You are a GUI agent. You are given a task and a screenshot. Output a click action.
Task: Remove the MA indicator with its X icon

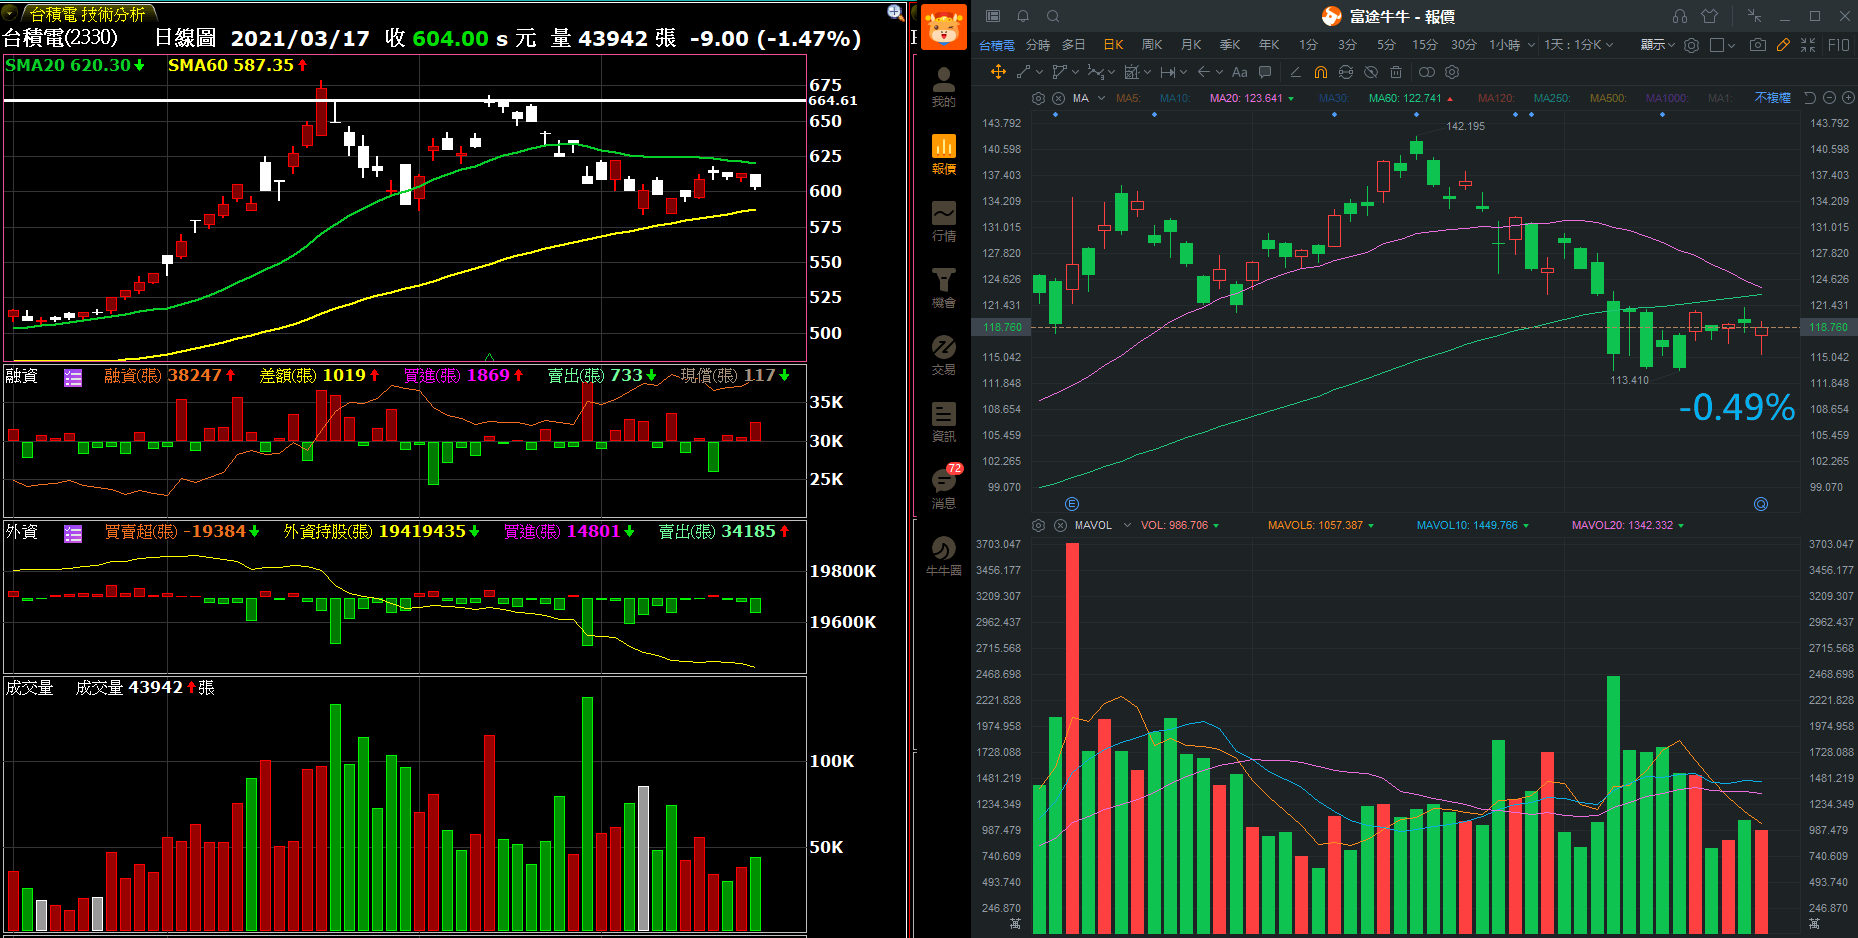(x=1058, y=98)
